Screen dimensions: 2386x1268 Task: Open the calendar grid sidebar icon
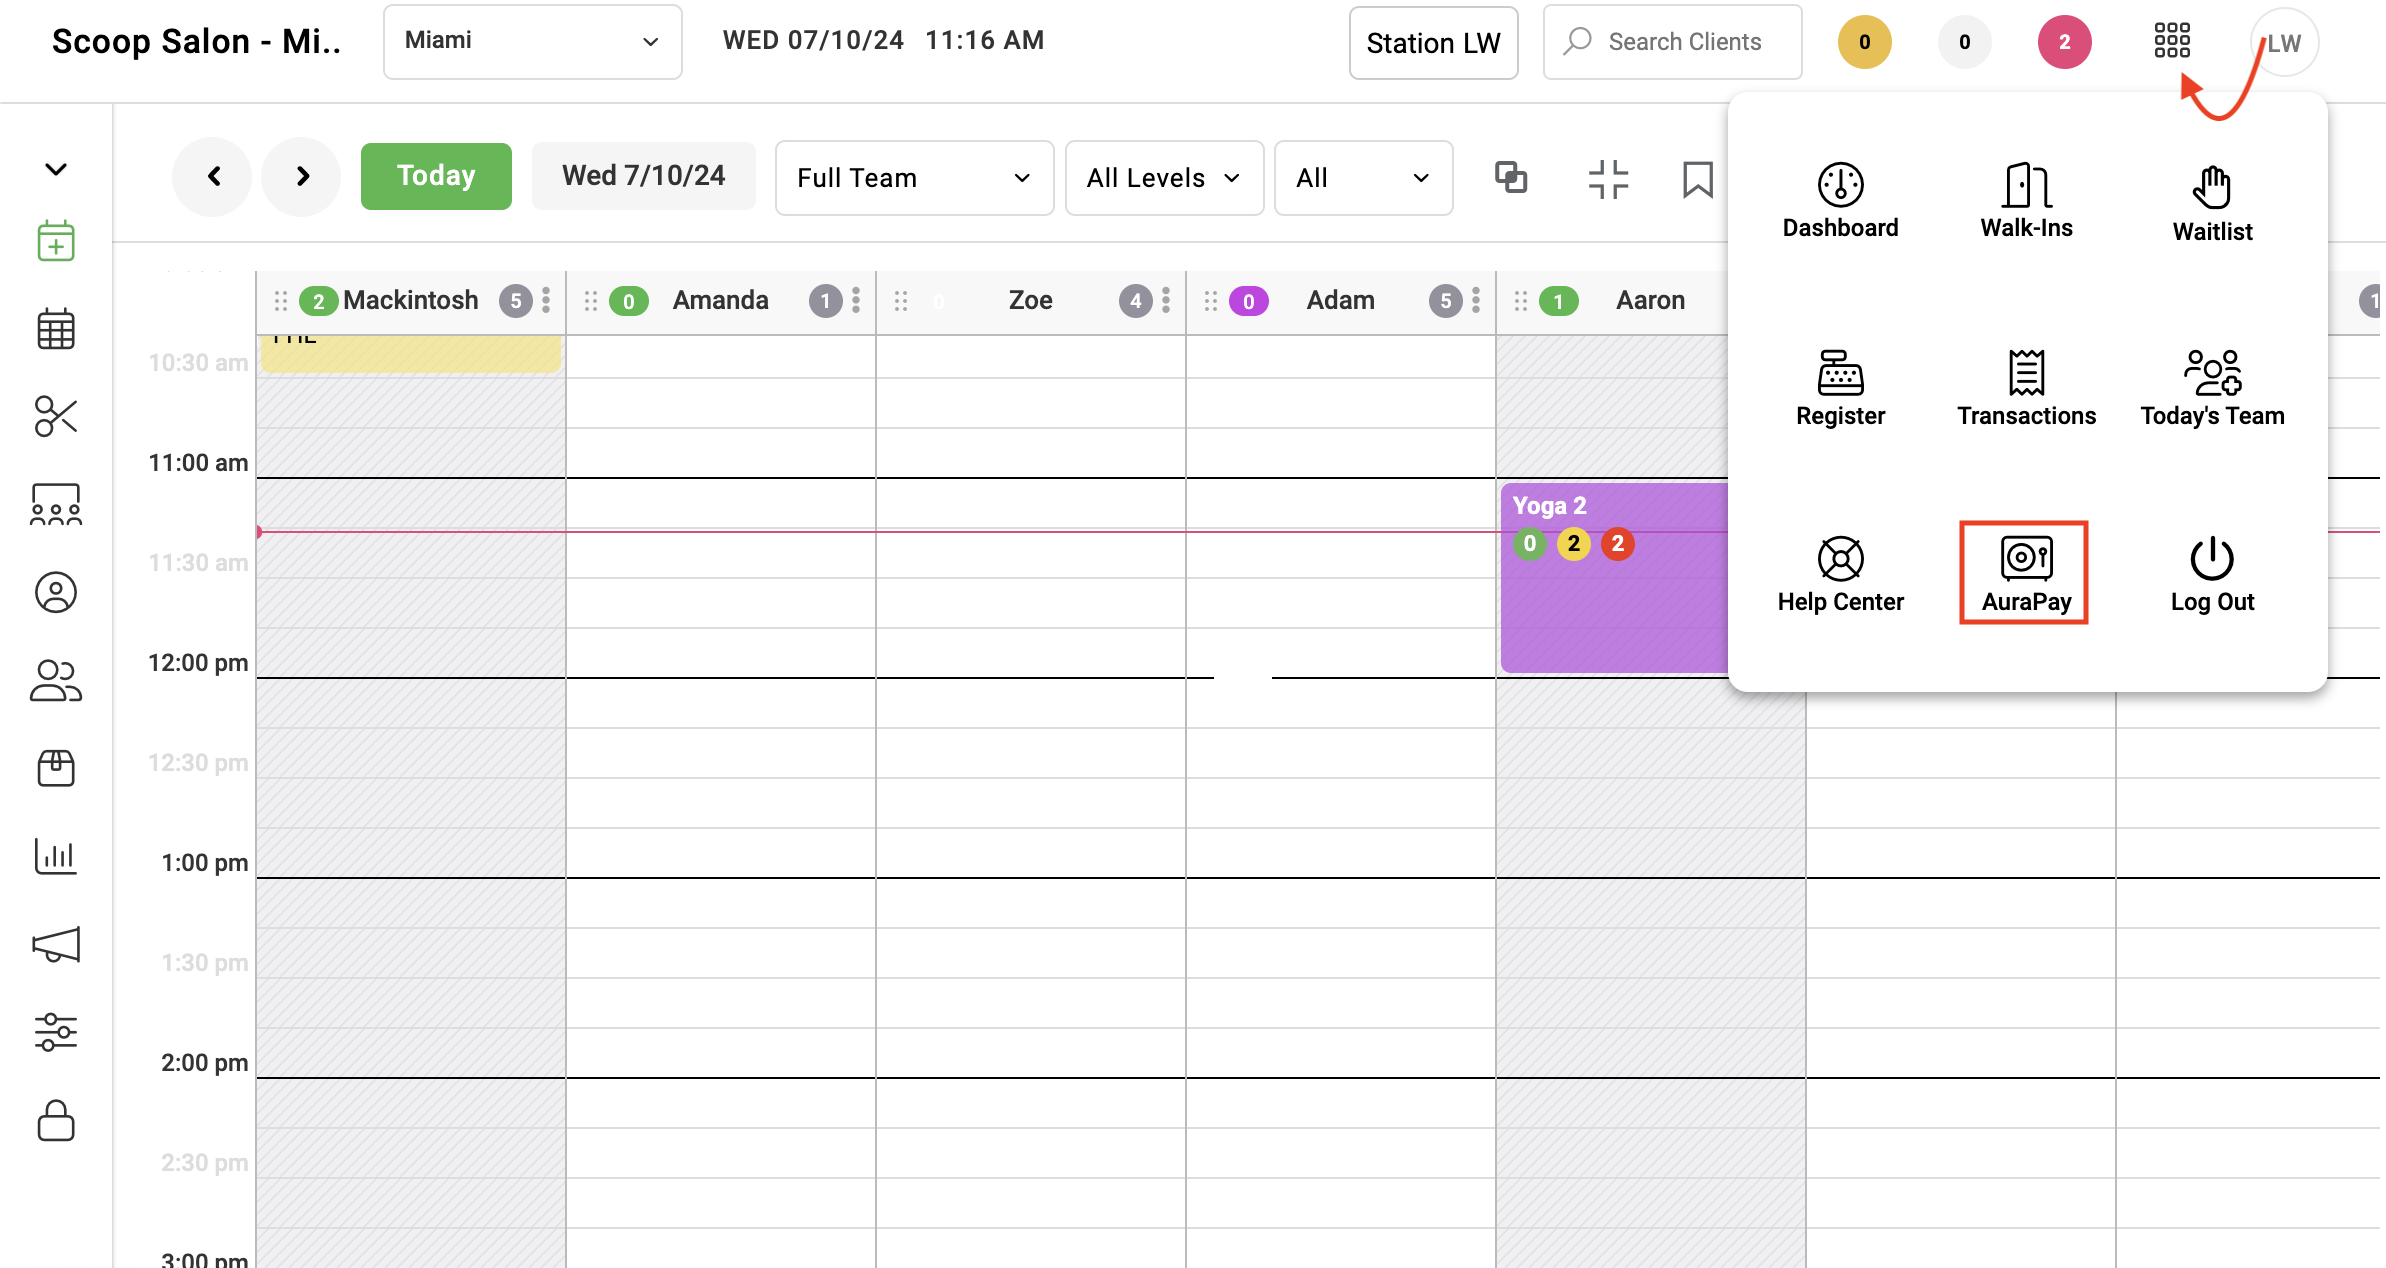(56, 329)
